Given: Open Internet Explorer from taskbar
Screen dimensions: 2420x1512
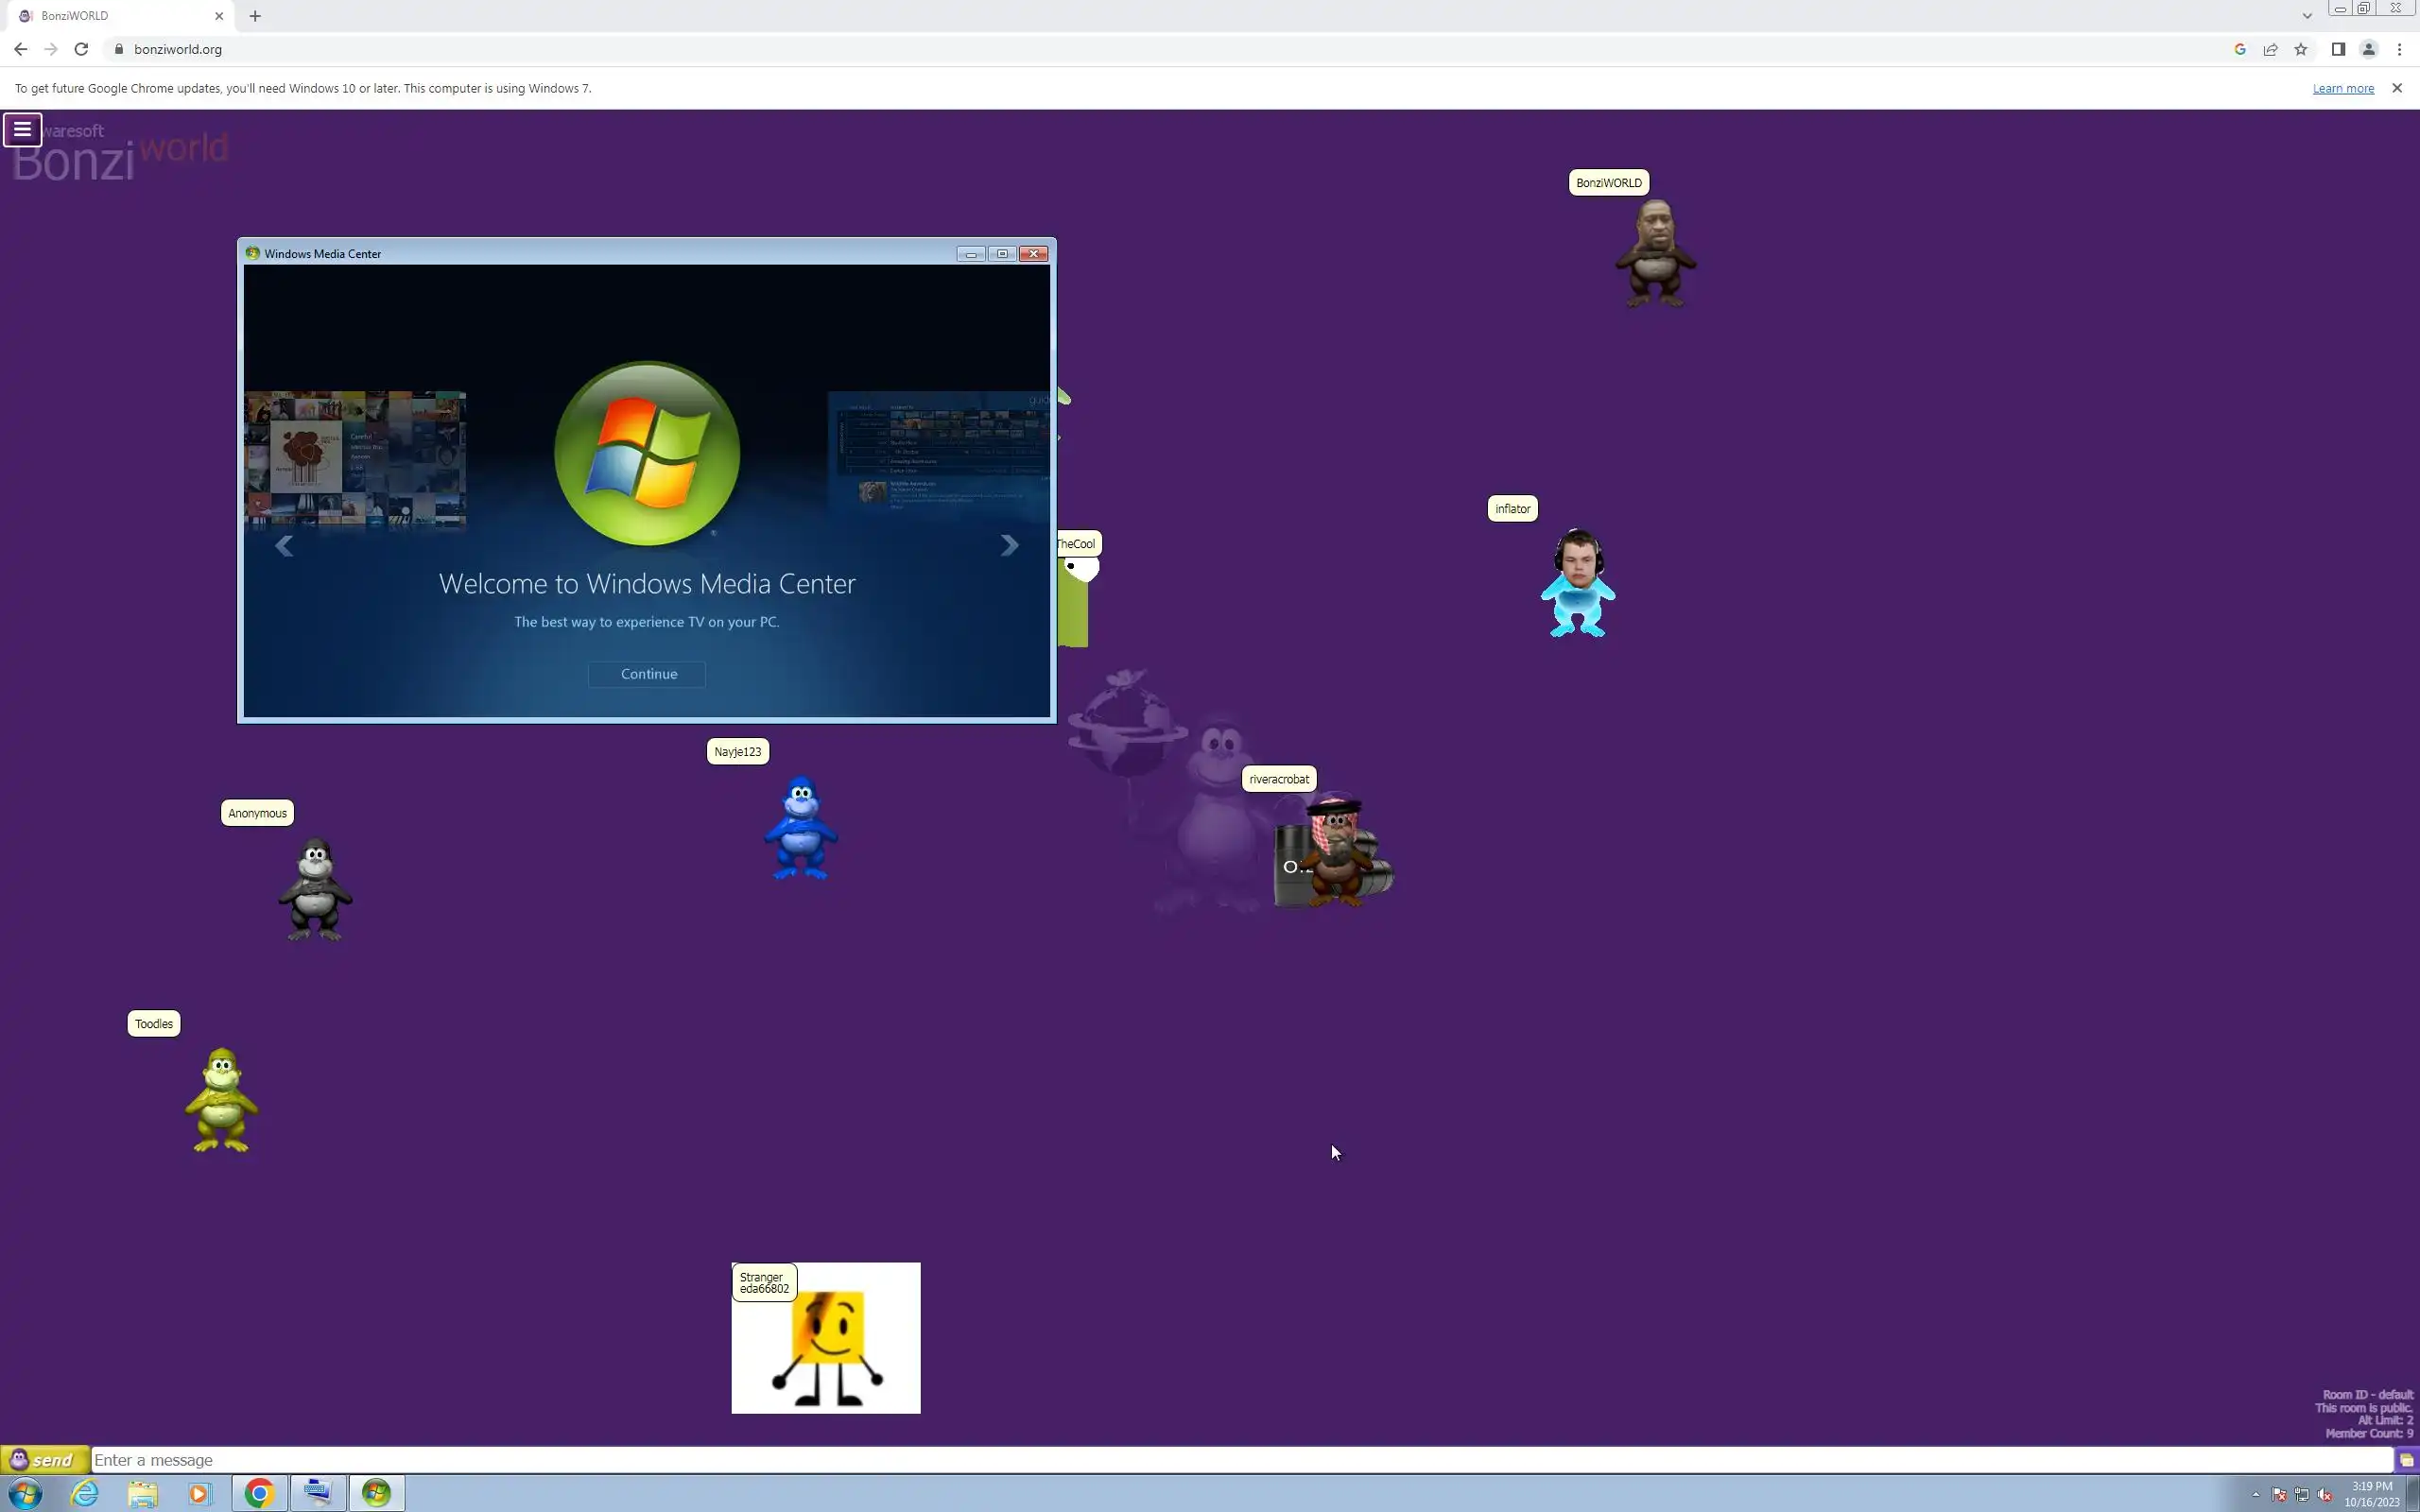Looking at the screenshot, I should pos(85,1493).
